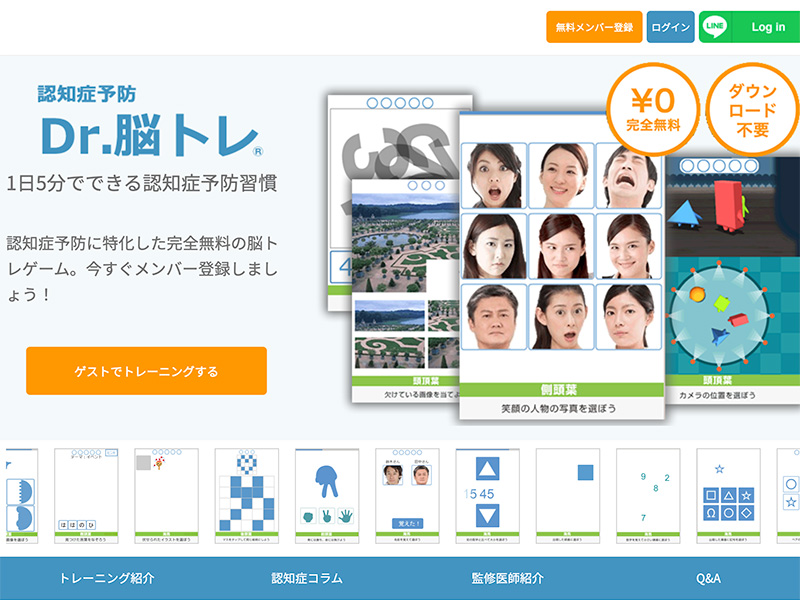Screen dimensions: 800x600
Task: Pick the filled blue star symbol tile
Action: pyautogui.click(x=746, y=495)
